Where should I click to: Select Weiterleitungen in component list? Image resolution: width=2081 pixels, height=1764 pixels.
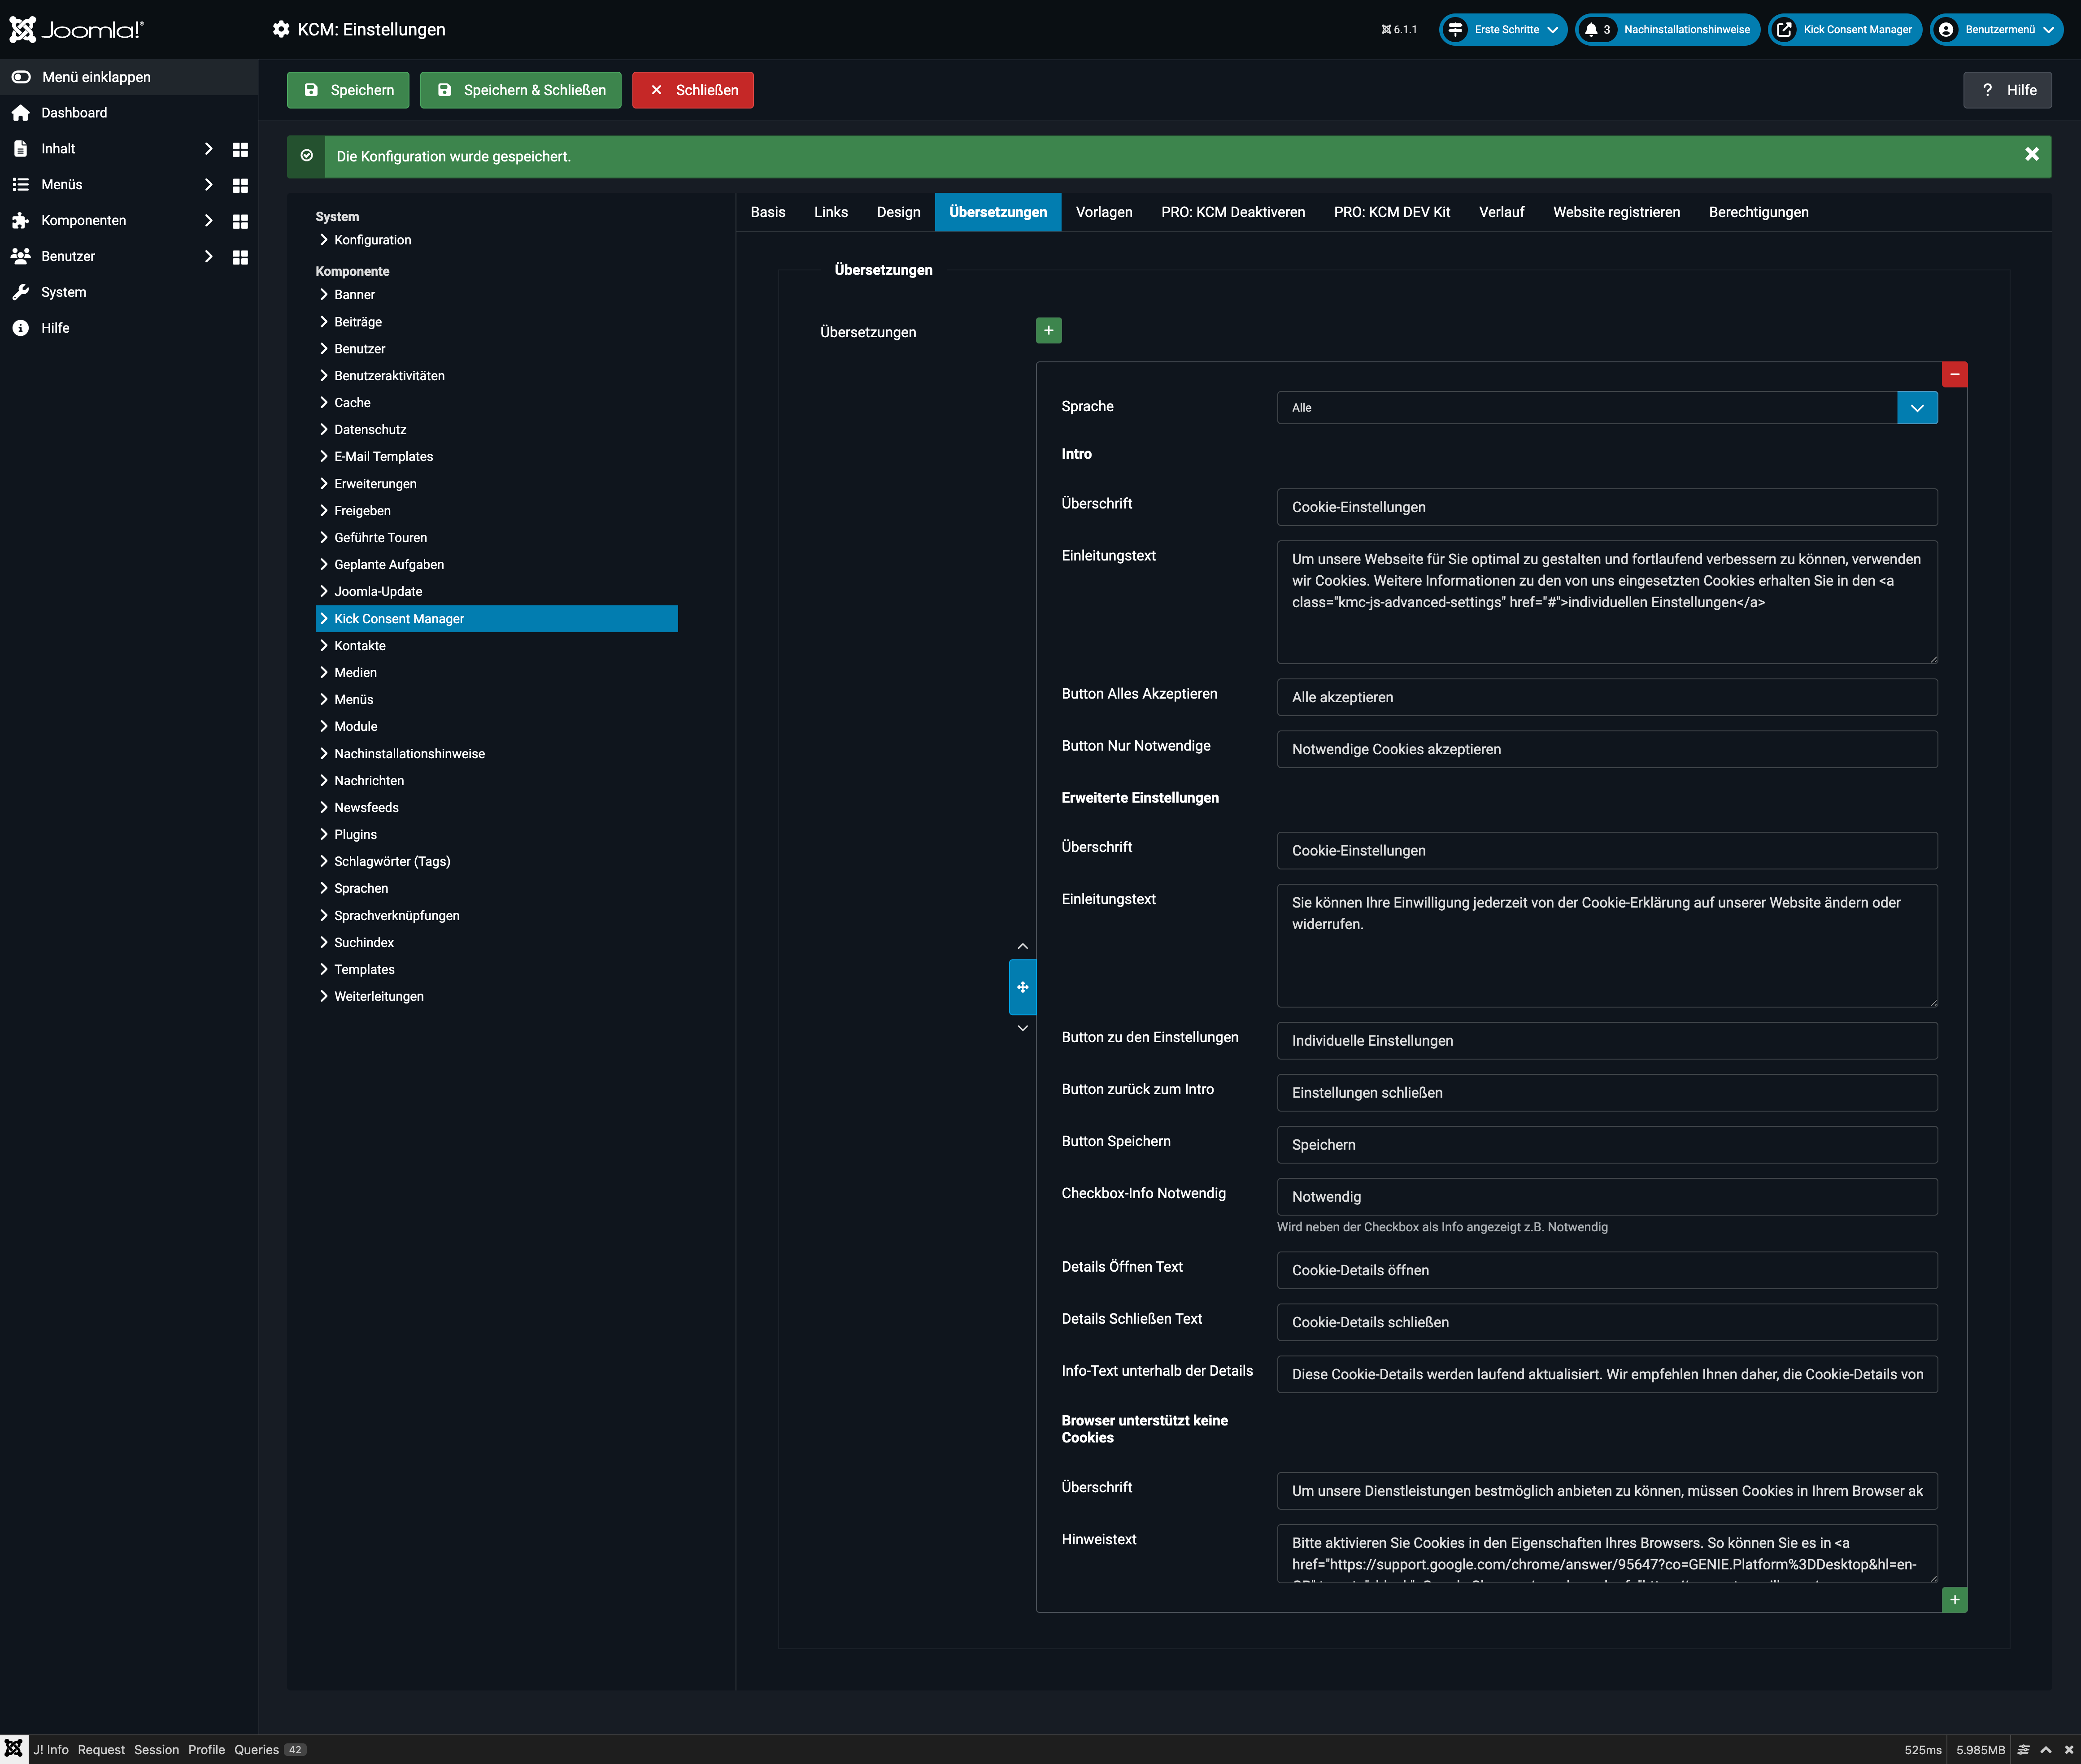378,997
